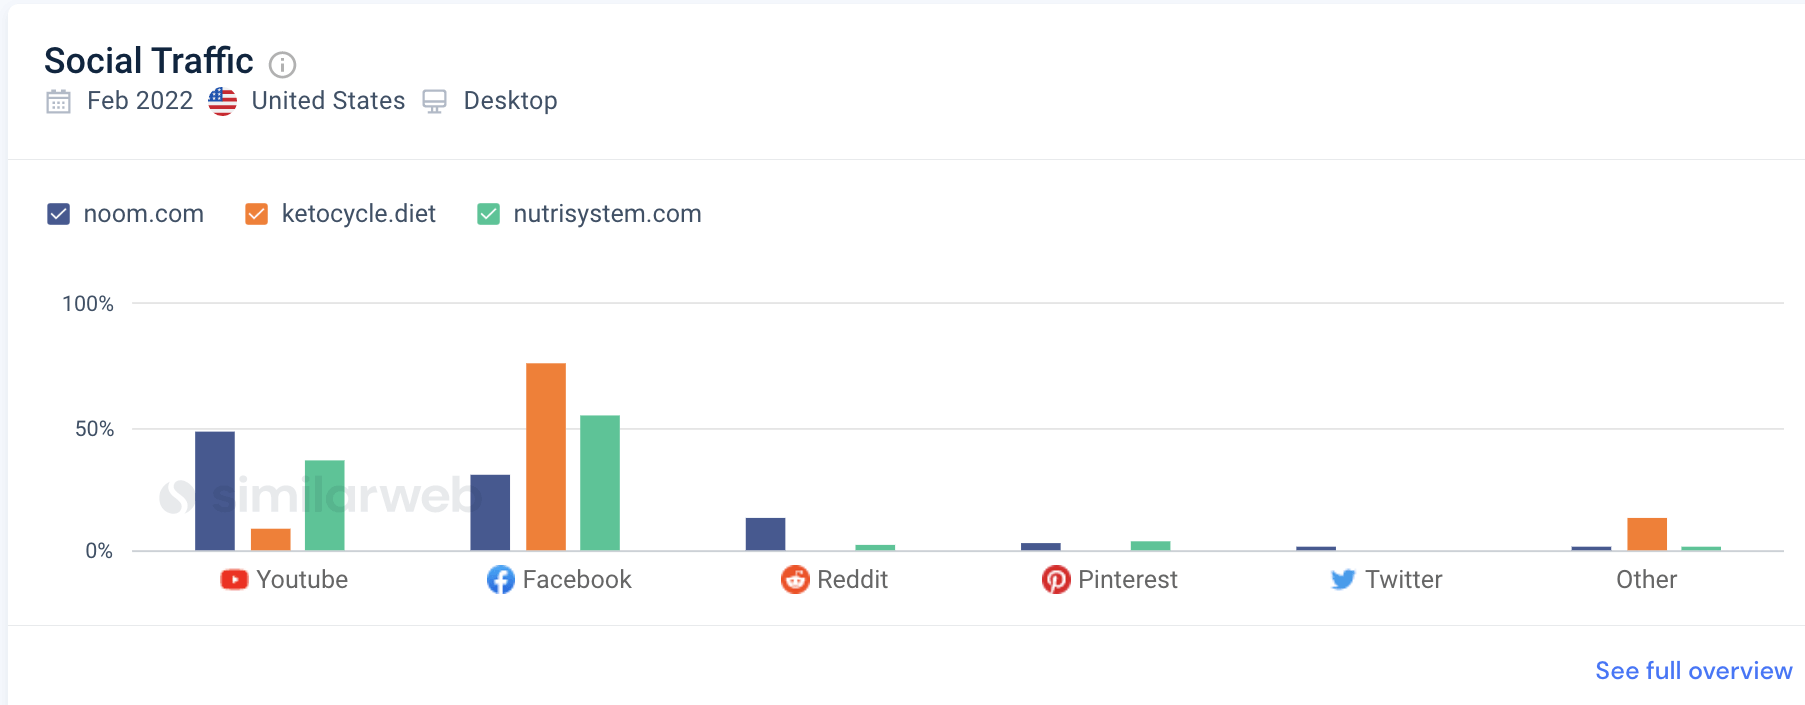Click the Social Traffic heading
The height and width of the screenshot is (705, 1805).
(x=147, y=60)
